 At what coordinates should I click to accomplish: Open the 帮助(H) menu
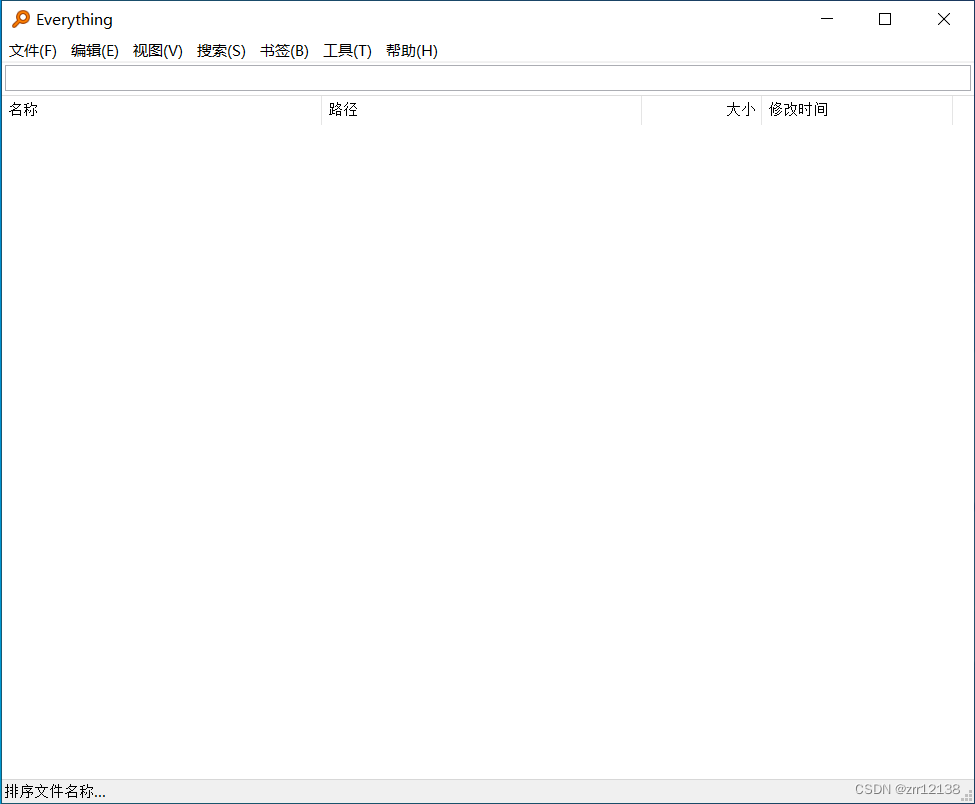point(411,50)
